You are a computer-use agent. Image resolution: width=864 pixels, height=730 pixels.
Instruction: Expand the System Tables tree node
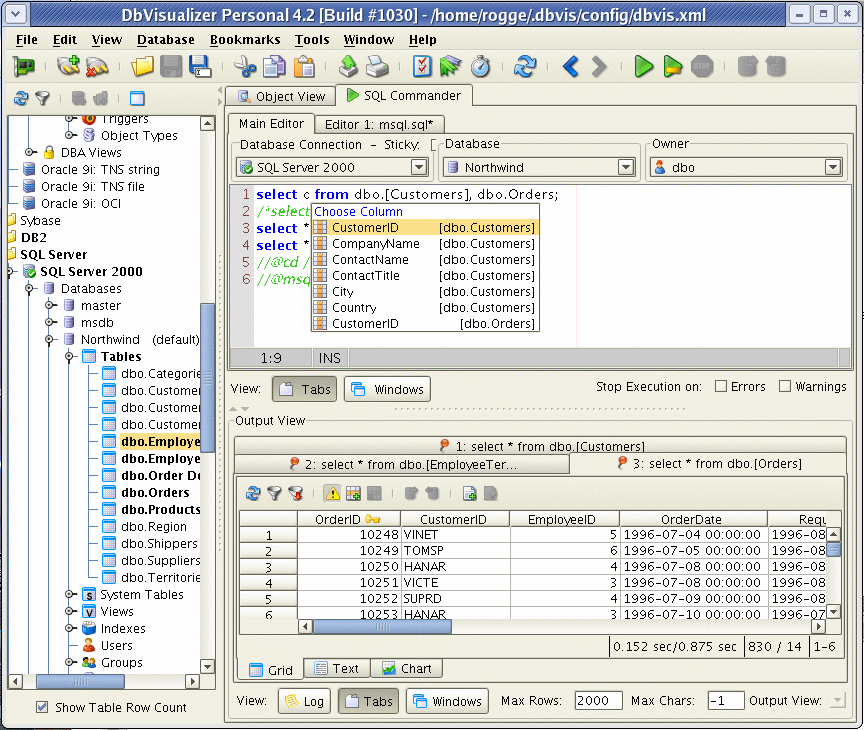click(70, 595)
